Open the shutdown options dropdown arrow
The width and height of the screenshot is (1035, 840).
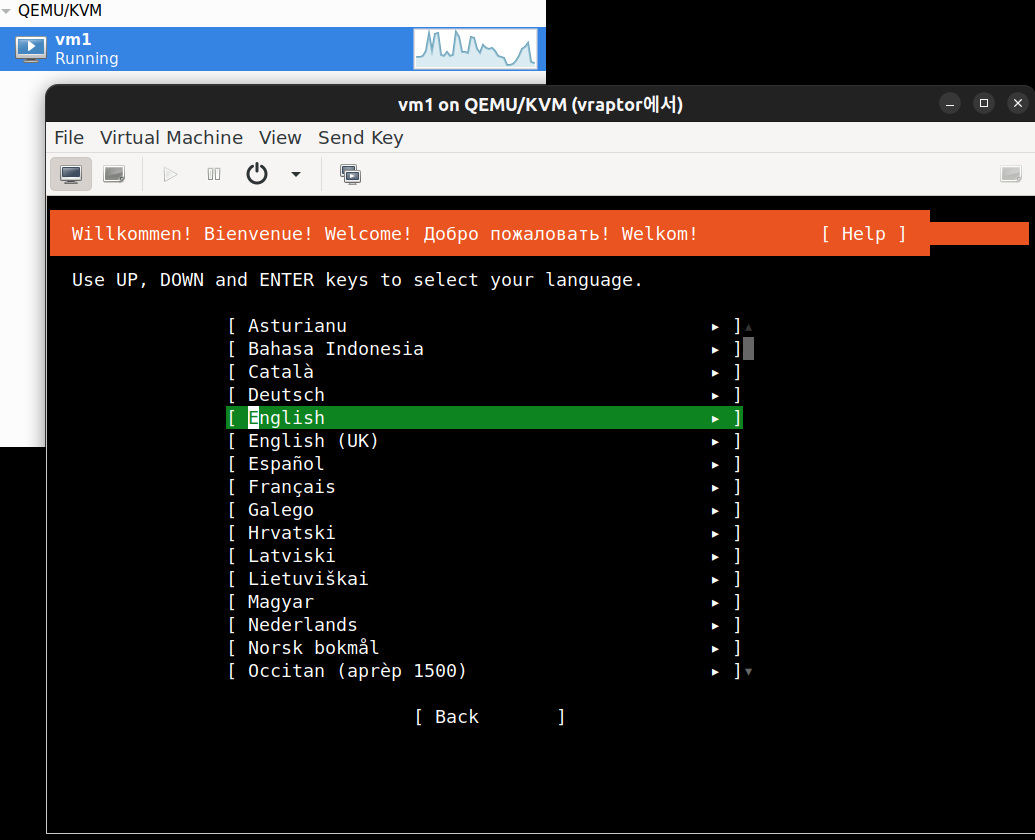click(296, 174)
